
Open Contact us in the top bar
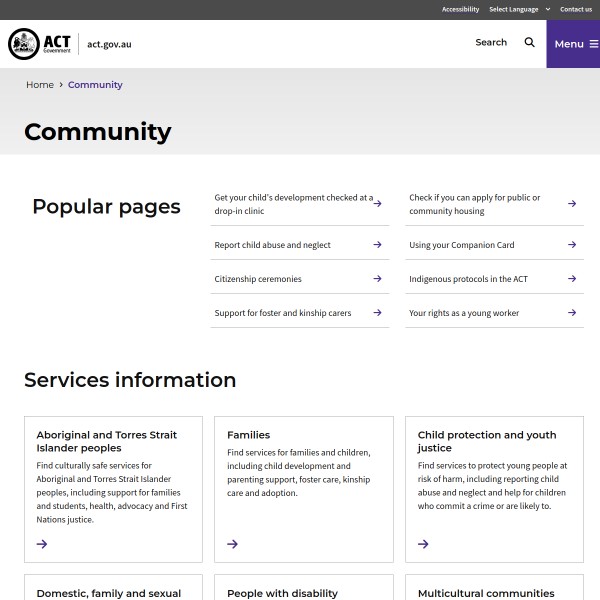576,9
